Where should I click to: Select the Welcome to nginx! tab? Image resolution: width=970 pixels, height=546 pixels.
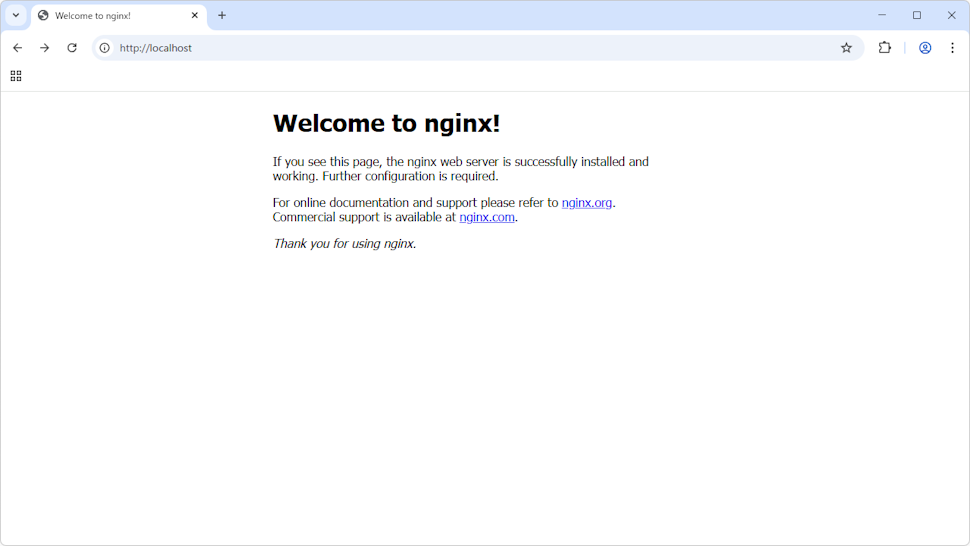click(x=119, y=15)
